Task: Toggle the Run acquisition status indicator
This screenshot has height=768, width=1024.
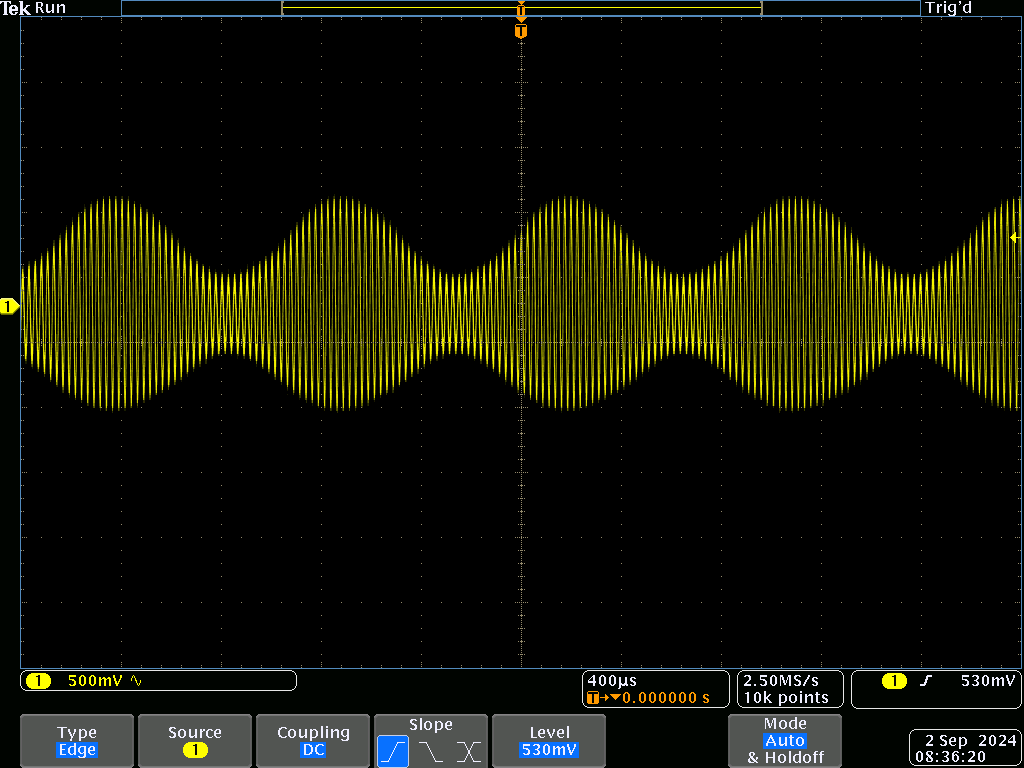Action: point(50,8)
